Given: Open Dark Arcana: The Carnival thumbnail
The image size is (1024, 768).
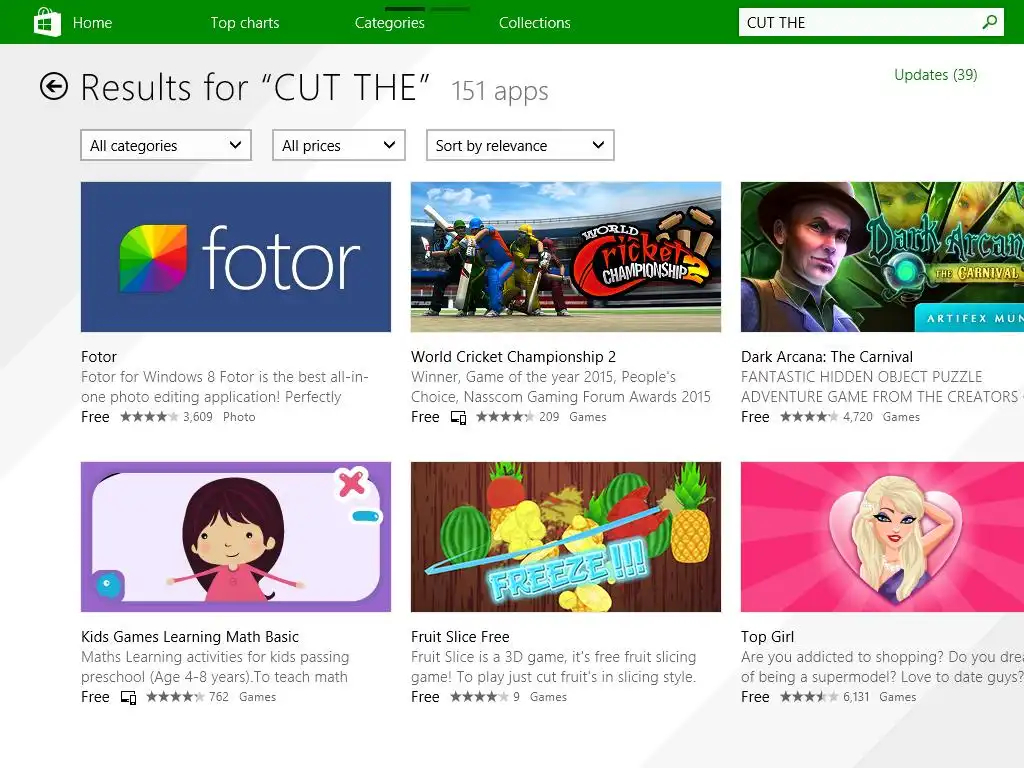Looking at the screenshot, I should 882,257.
